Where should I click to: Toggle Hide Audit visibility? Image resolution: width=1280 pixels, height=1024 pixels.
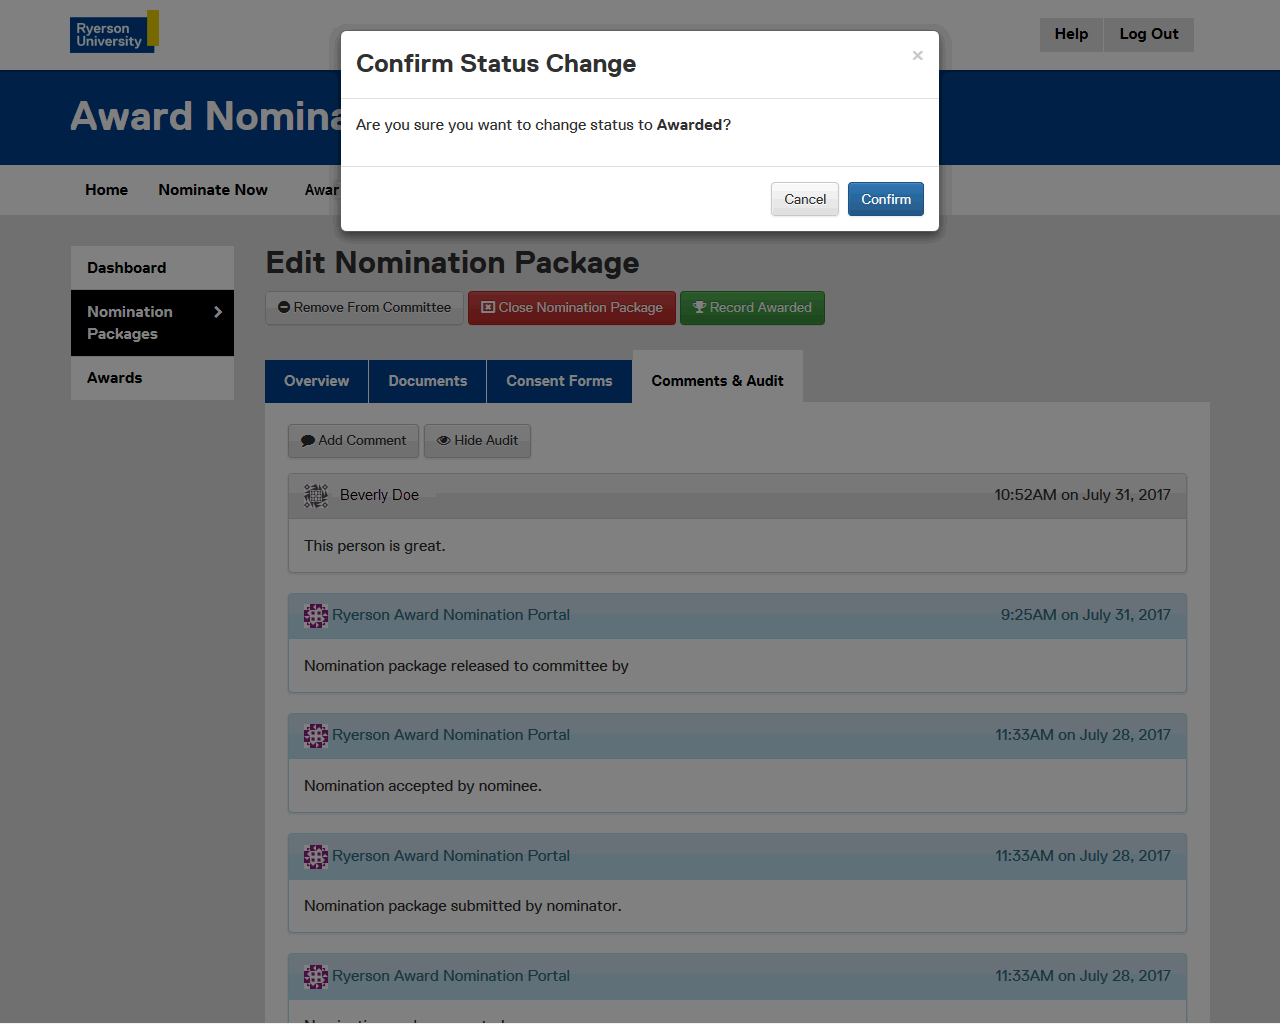pyautogui.click(x=477, y=441)
